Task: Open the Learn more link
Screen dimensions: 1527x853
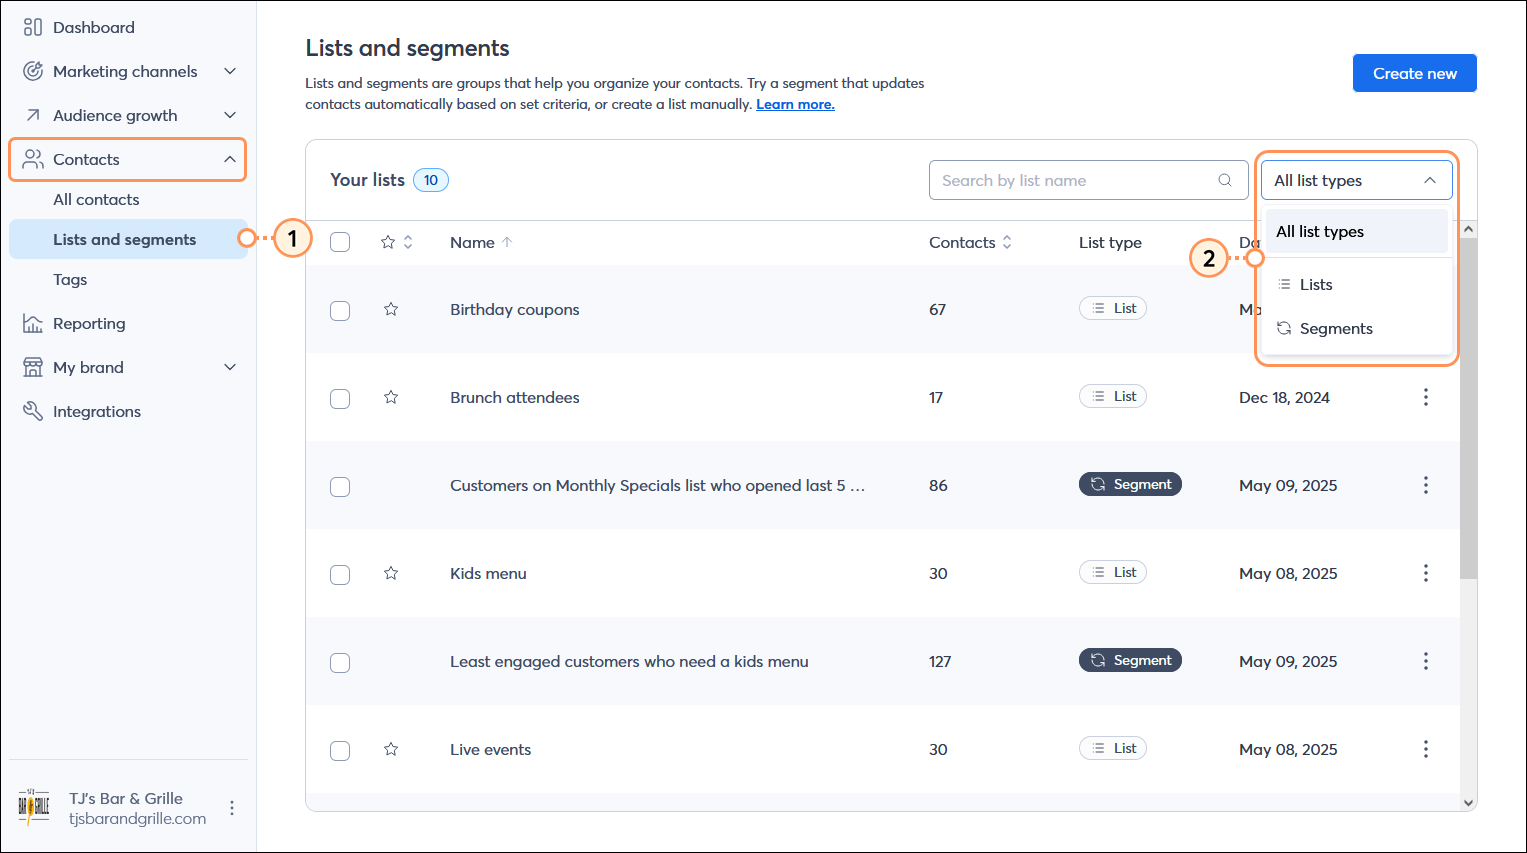Action: pyautogui.click(x=795, y=104)
